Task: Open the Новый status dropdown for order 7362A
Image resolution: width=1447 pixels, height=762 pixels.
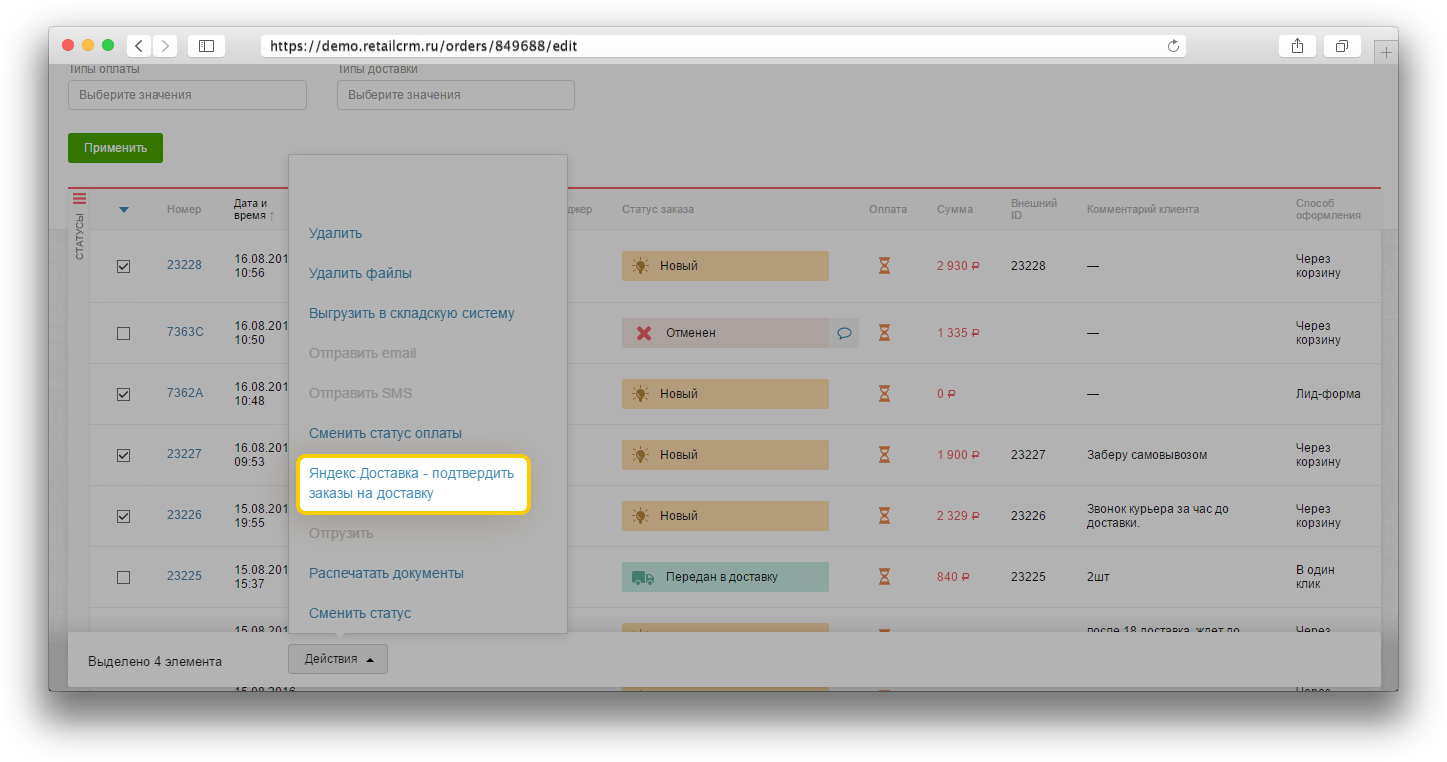Action: [725, 394]
